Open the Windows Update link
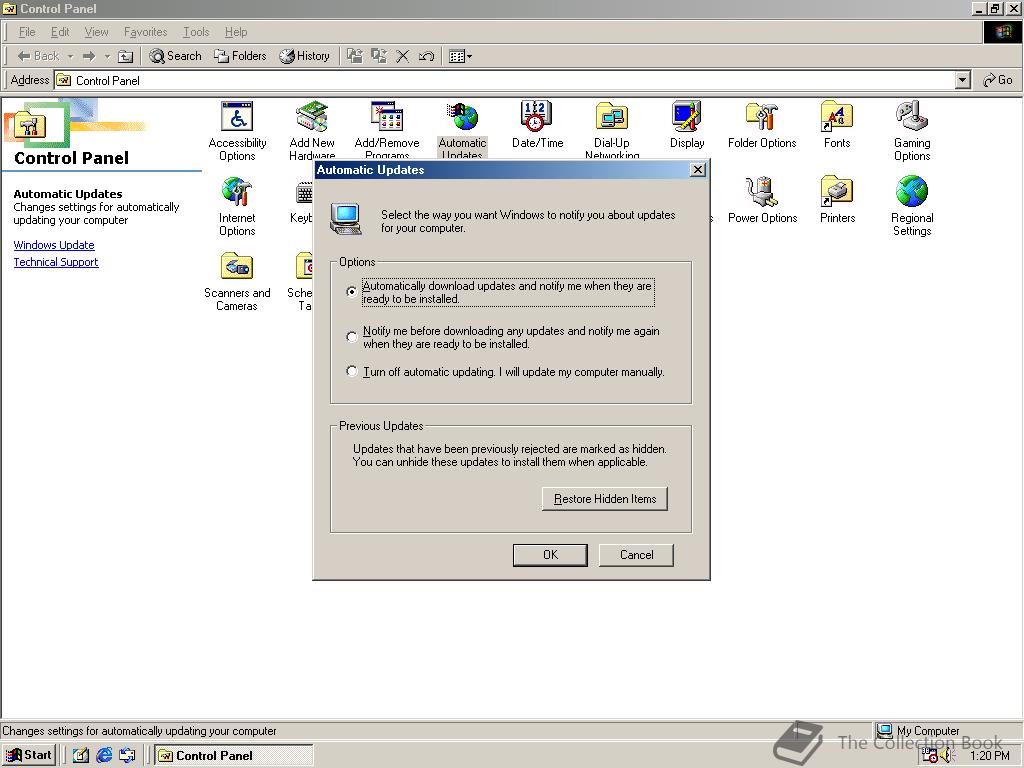The width and height of the screenshot is (1024, 768). [x=54, y=245]
